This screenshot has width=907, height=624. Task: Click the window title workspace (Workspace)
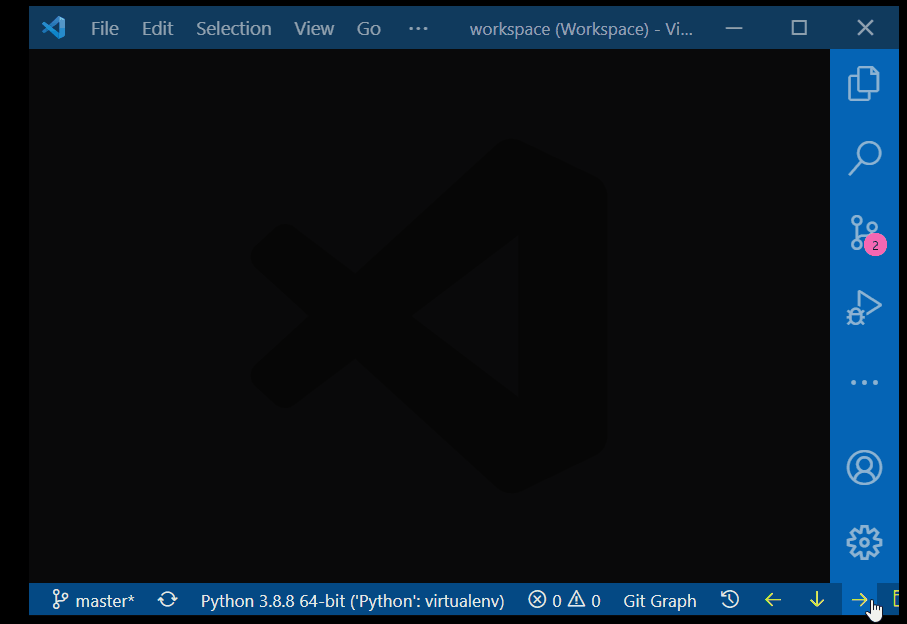(x=580, y=29)
